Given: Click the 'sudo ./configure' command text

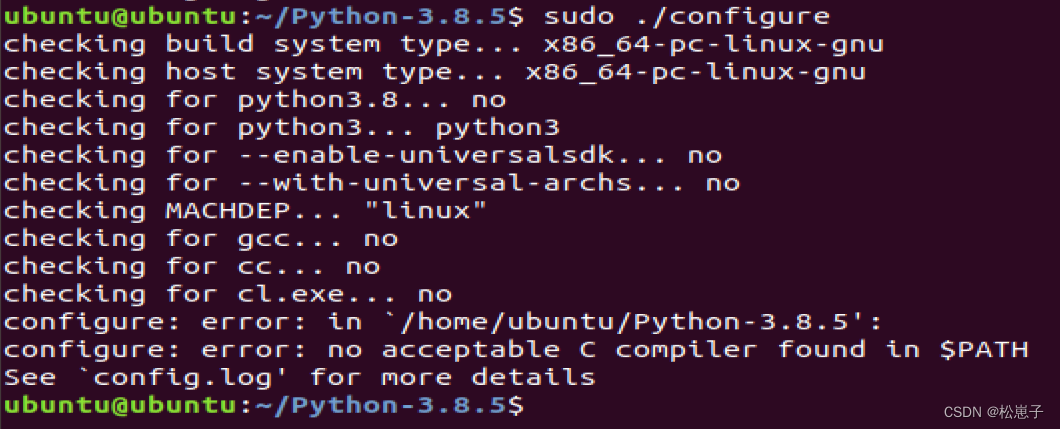Looking at the screenshot, I should (x=686, y=16).
